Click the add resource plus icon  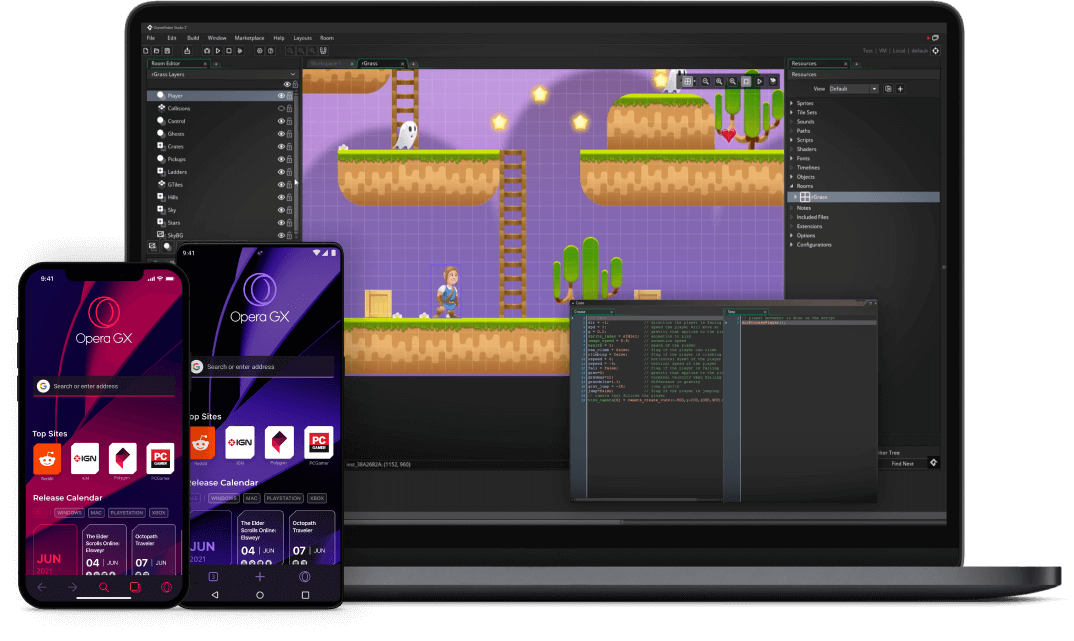(899, 89)
